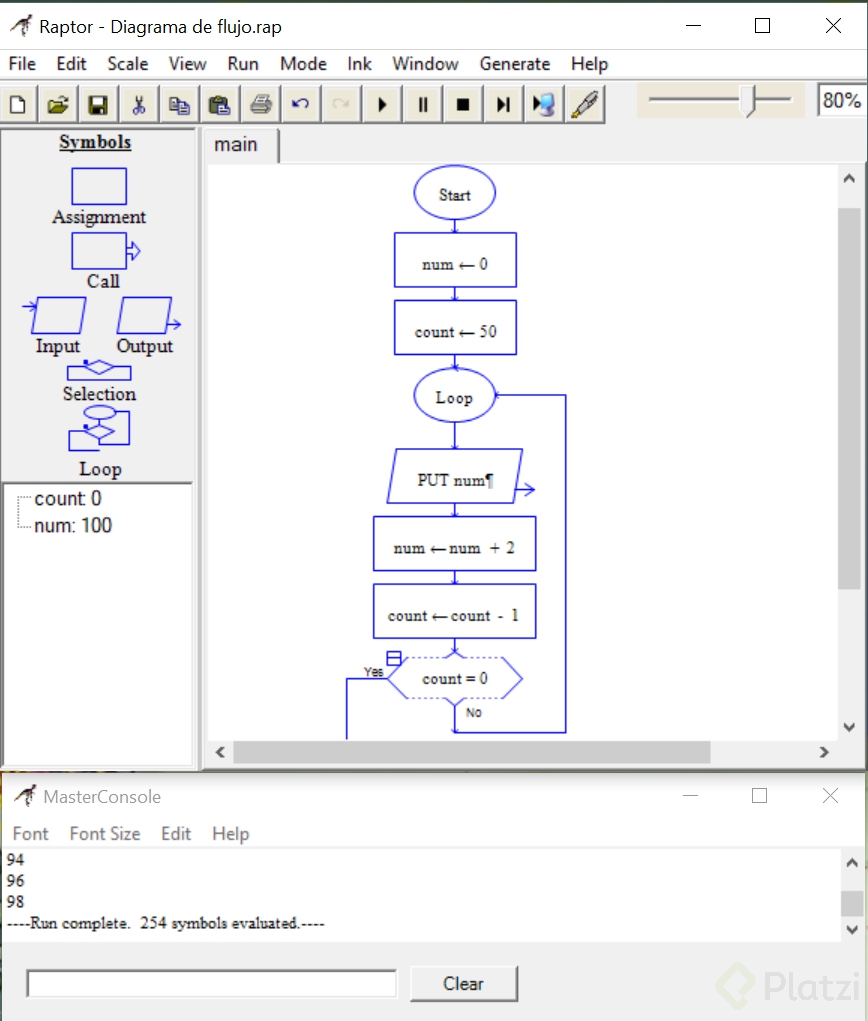Open the Font Size menu in MasterConsole
The image size is (868, 1021).
tap(104, 833)
